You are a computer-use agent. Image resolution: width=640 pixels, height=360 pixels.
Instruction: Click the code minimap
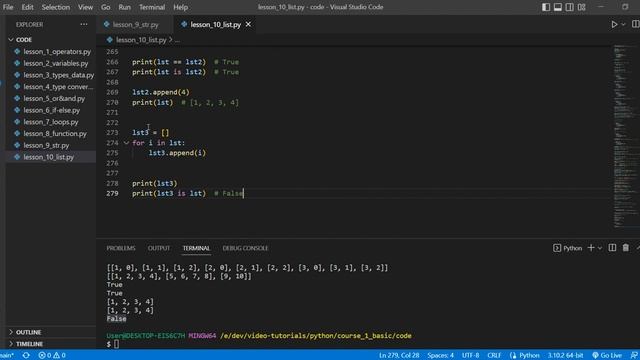[x=624, y=137]
